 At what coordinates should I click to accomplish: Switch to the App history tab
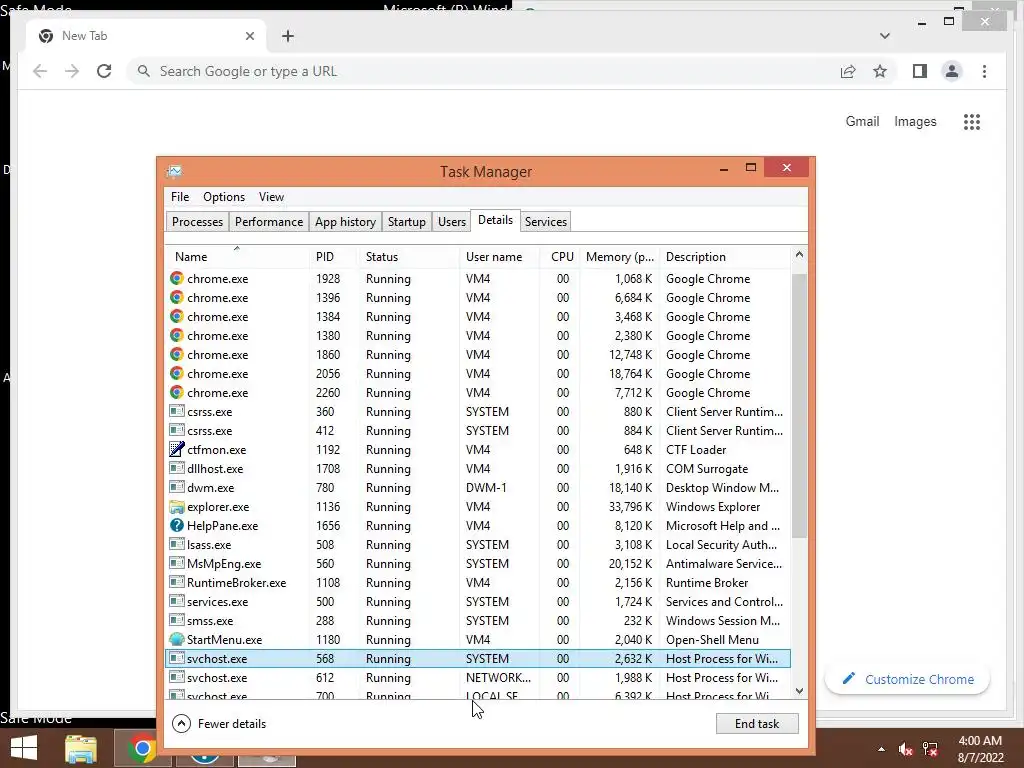(345, 221)
